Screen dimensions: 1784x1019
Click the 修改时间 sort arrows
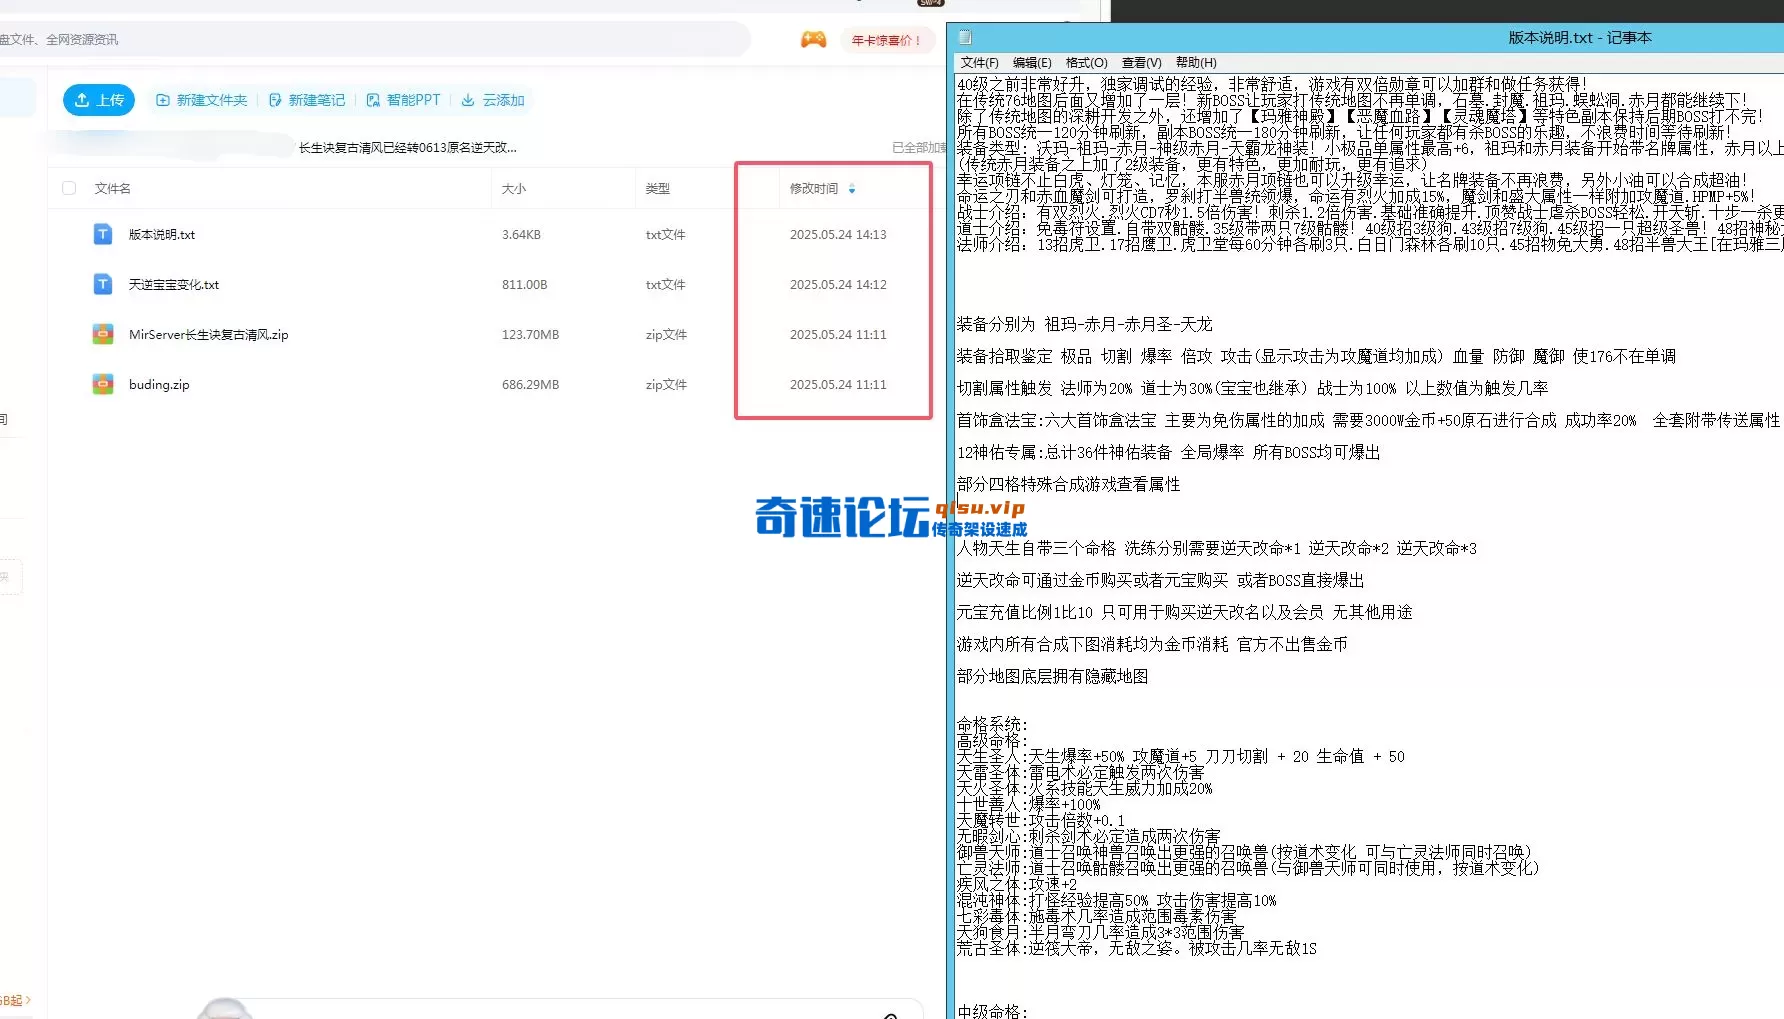pos(852,188)
